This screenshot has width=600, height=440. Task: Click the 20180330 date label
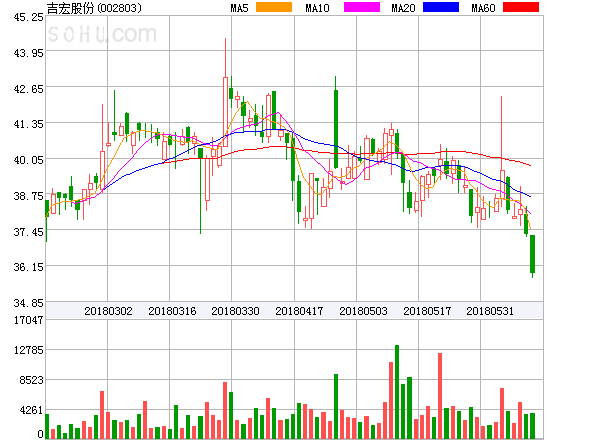click(235, 311)
